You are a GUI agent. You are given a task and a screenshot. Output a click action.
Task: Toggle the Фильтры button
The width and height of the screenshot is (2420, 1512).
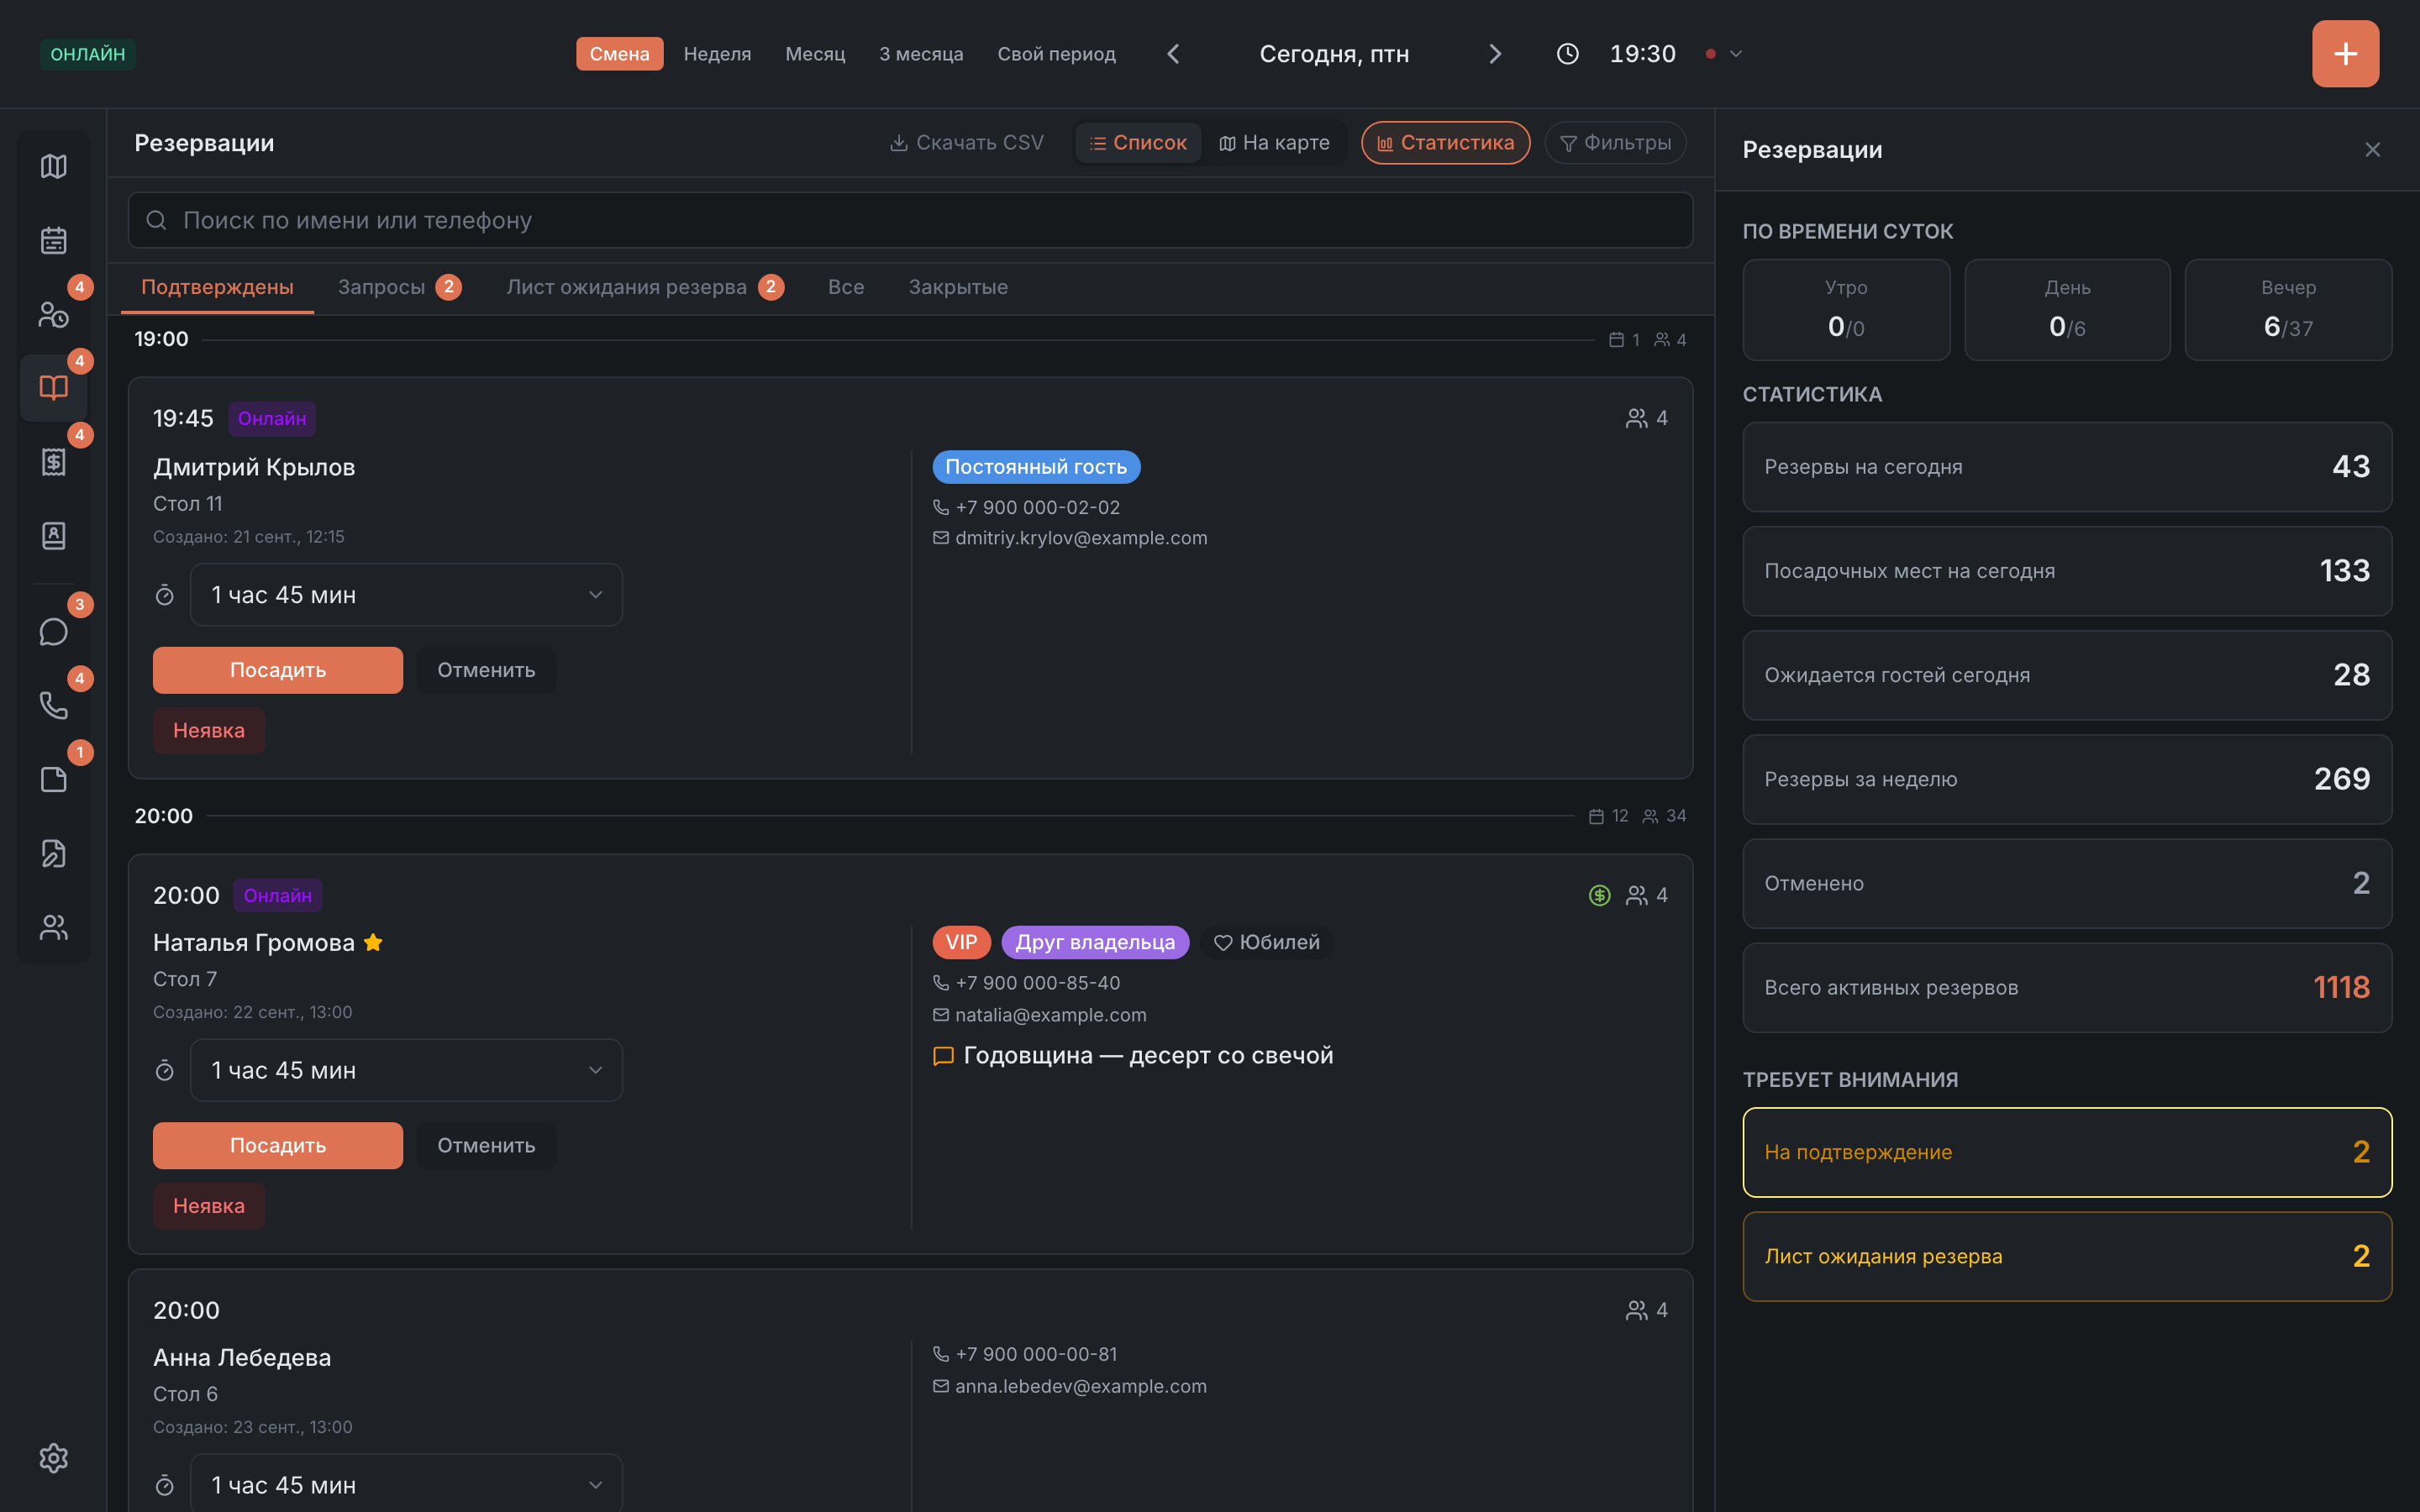click(1615, 143)
